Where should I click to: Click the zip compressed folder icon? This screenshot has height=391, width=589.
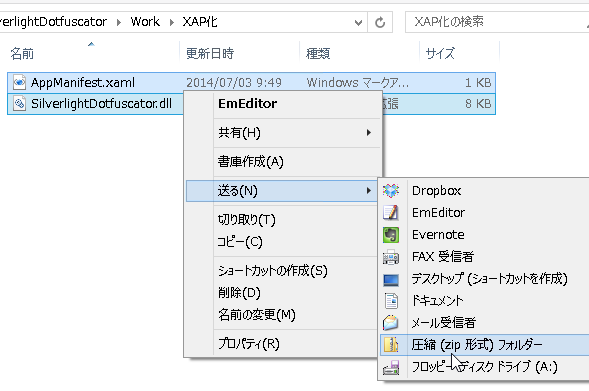(x=391, y=345)
